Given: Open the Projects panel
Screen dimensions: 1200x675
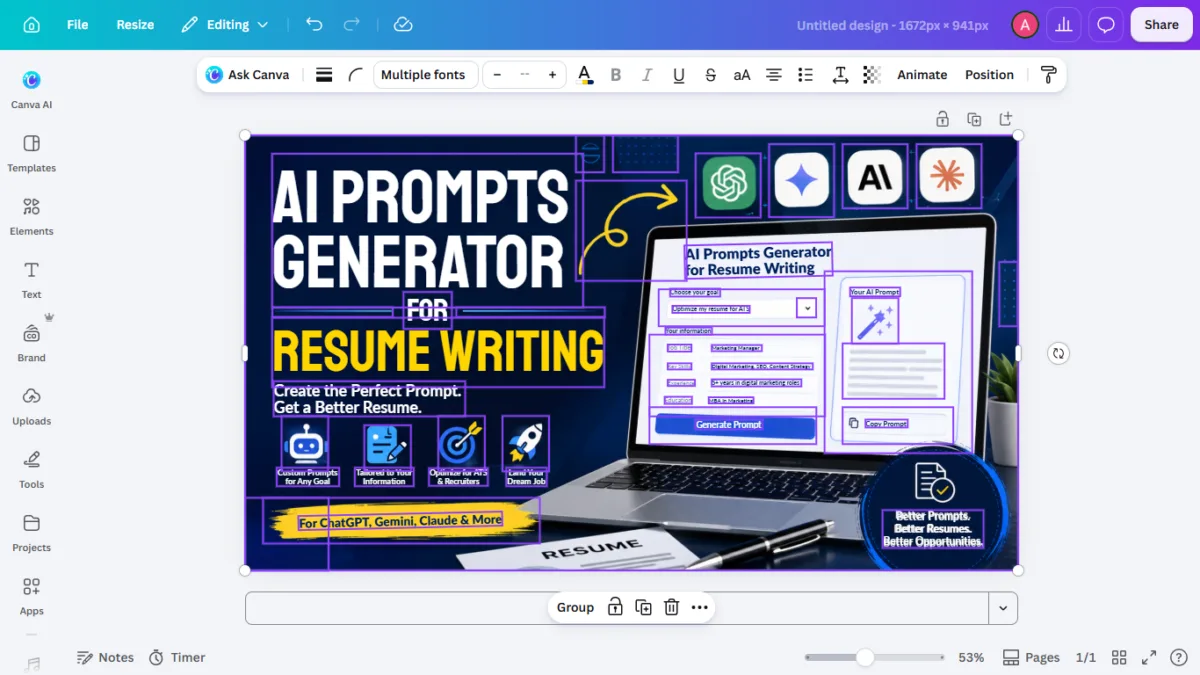Looking at the screenshot, I should (x=32, y=532).
